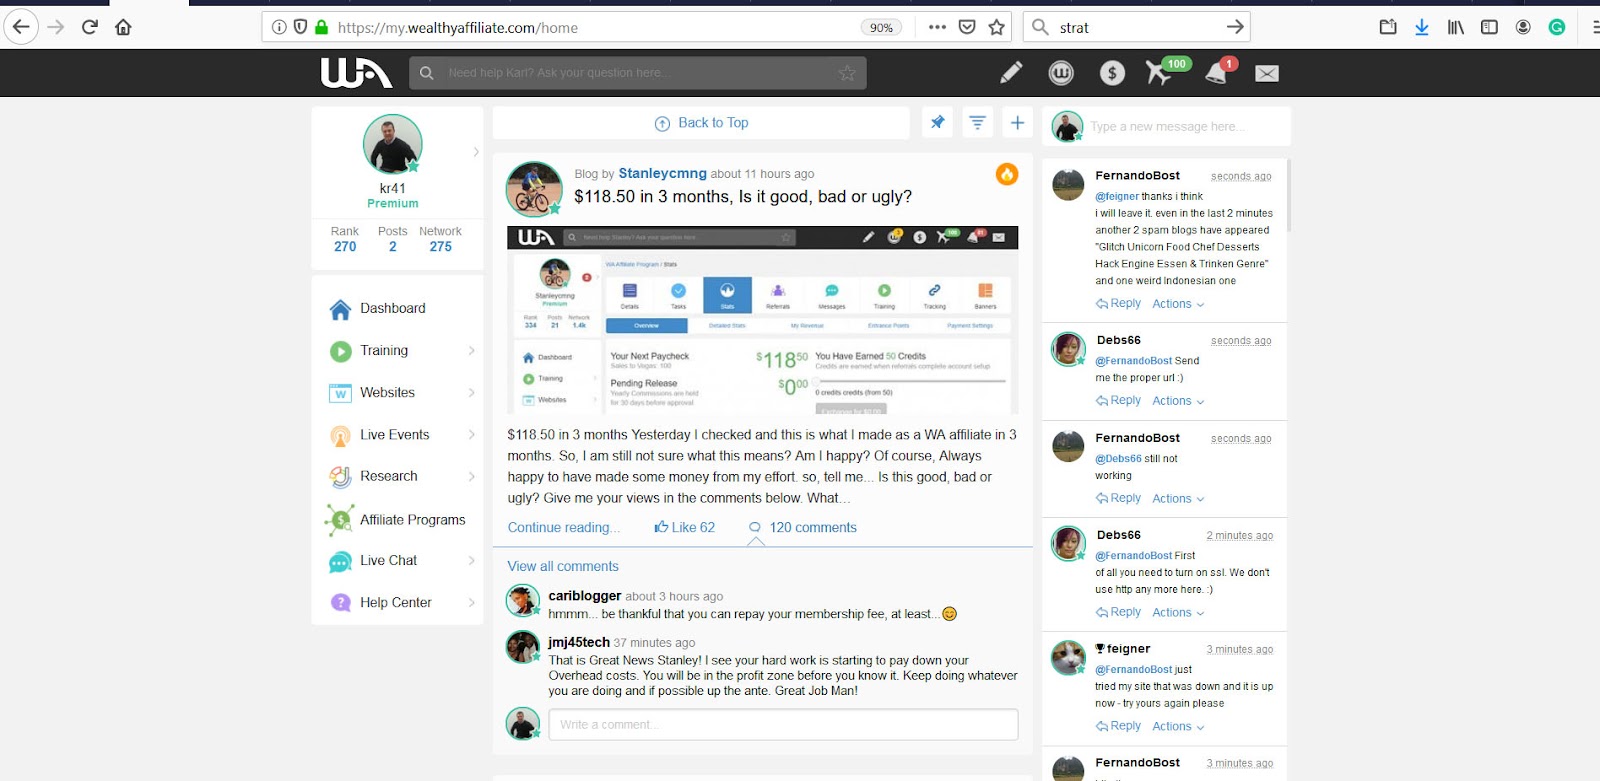1600x781 pixels.
Task: Go back in browser history
Action: (21, 27)
